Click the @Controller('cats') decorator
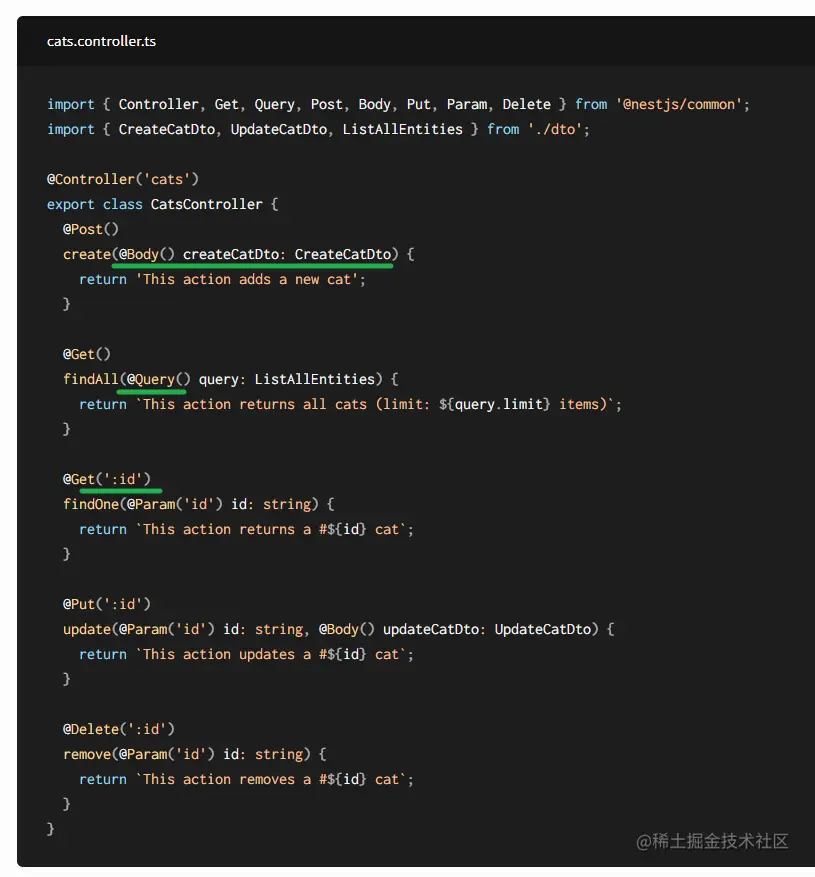The width and height of the screenshot is (815, 877). coord(123,180)
